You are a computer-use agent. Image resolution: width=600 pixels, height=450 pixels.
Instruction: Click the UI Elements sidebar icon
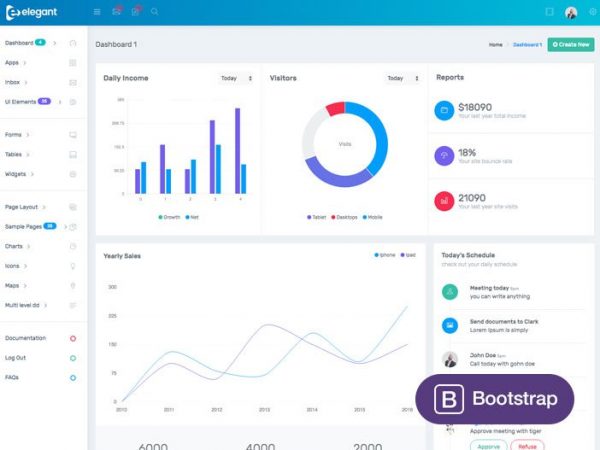click(x=73, y=102)
